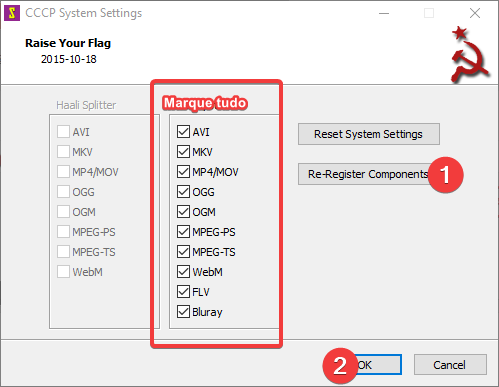
Task: Toggle the checked WebM checkbox
Action: 183,272
